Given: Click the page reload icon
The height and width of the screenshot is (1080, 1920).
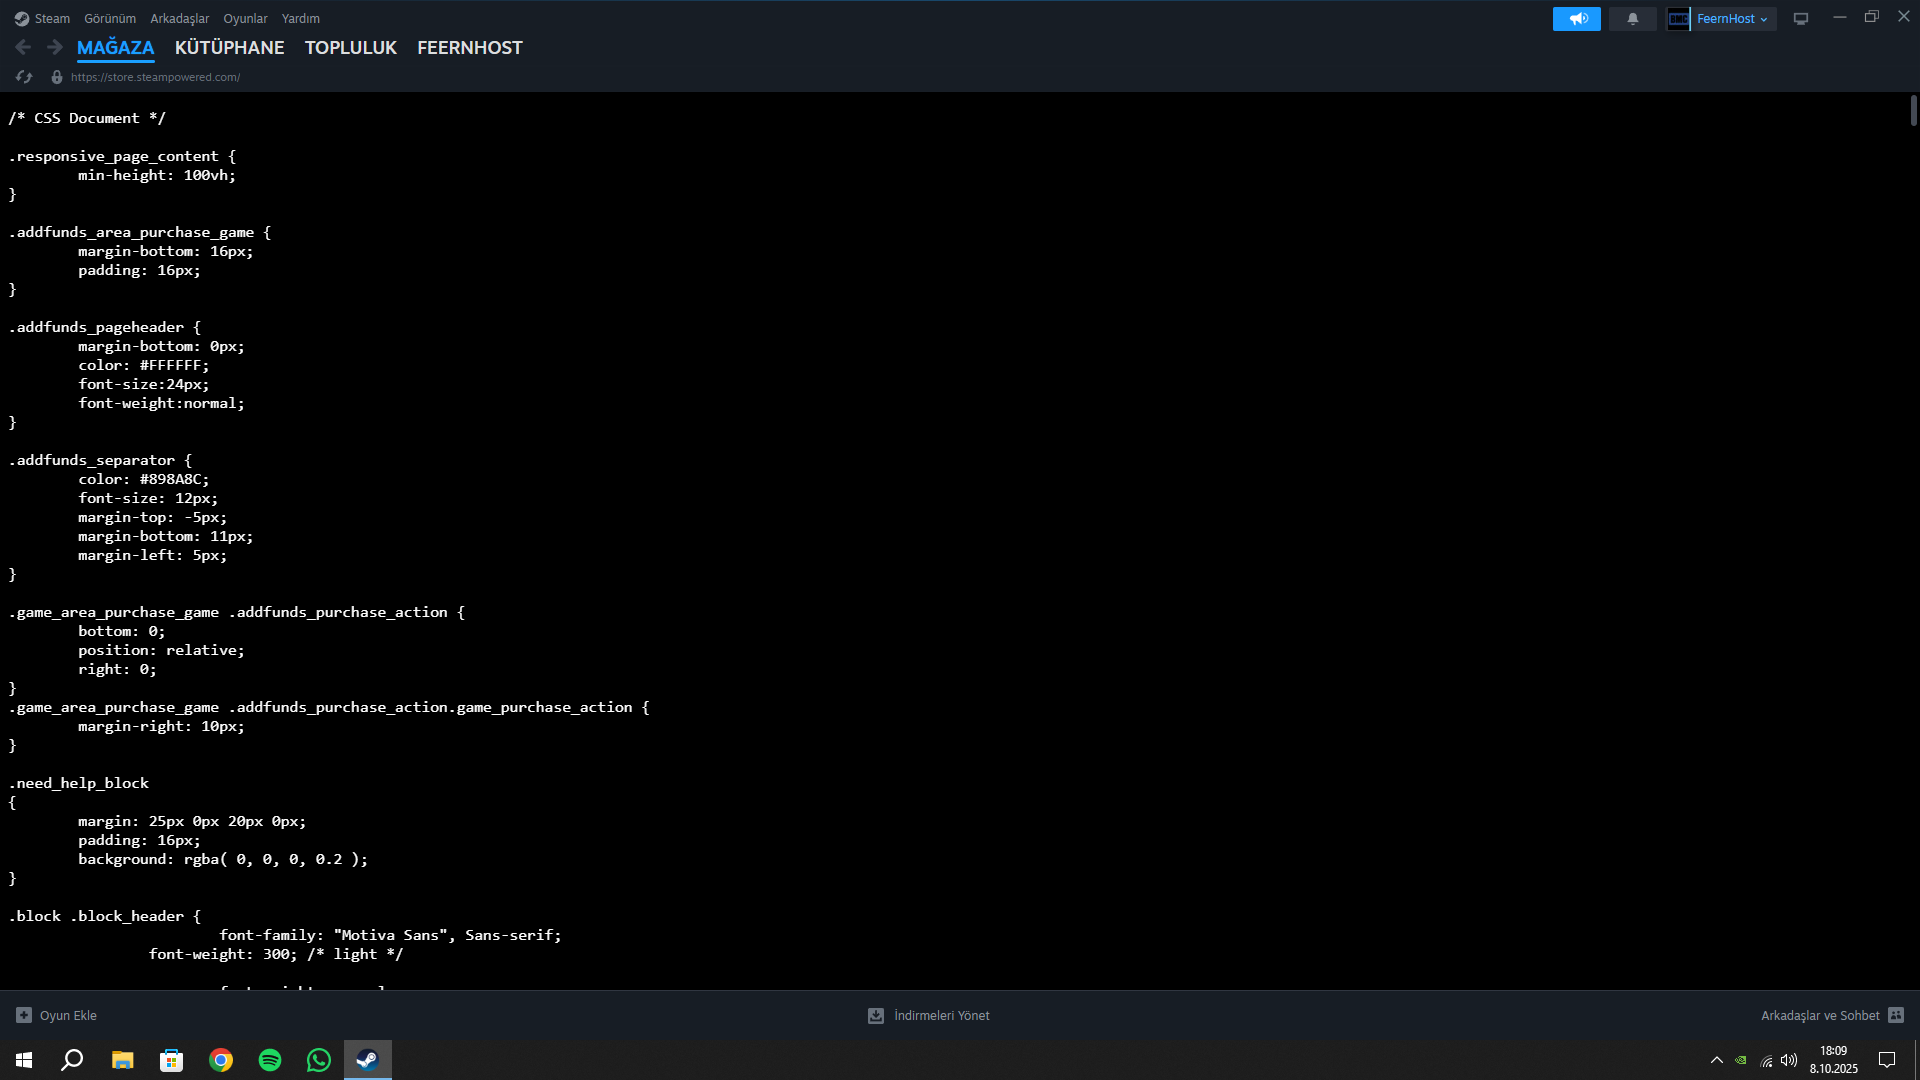Looking at the screenshot, I should pos(24,77).
